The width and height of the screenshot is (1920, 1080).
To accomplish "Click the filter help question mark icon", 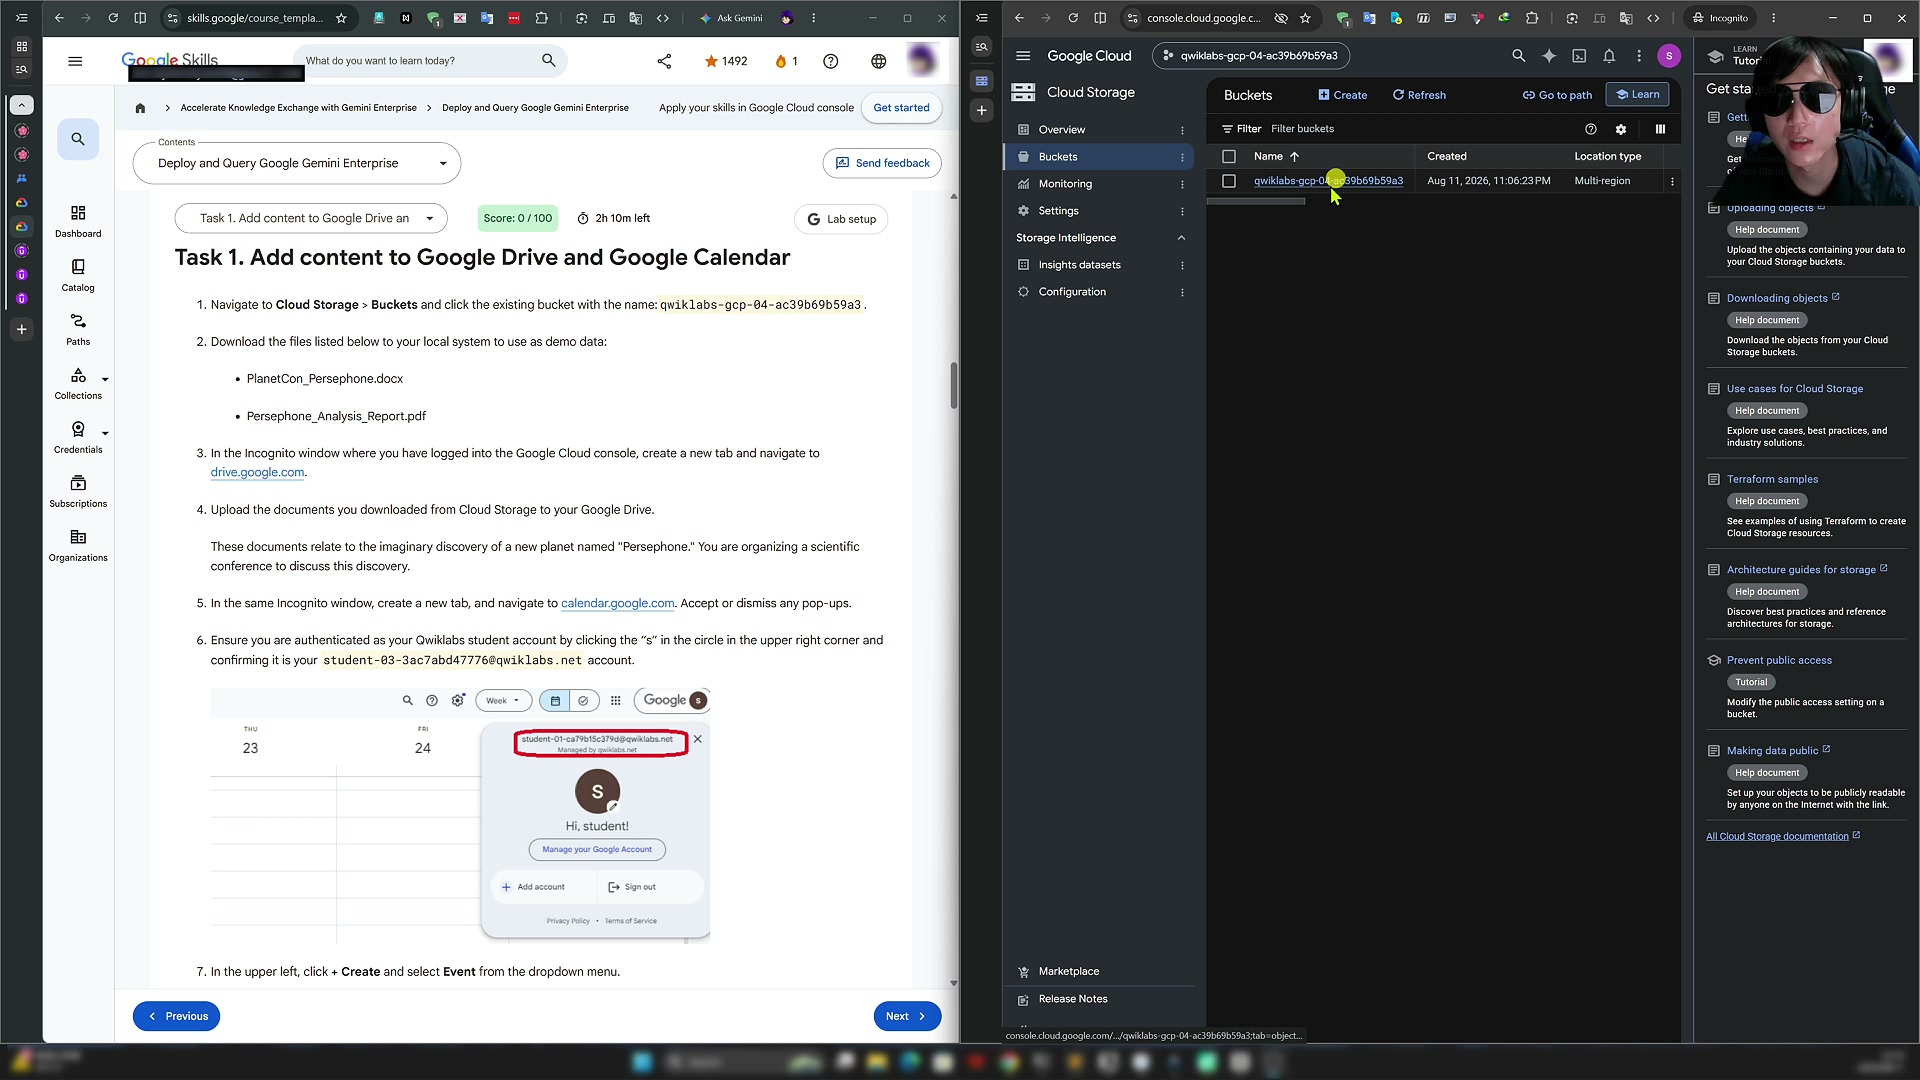I will click(1591, 129).
